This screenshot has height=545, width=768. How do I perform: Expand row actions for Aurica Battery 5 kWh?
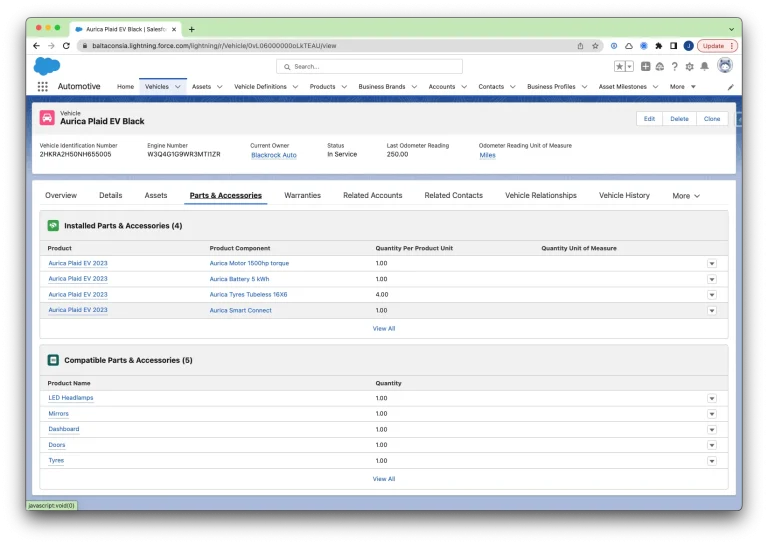712,279
